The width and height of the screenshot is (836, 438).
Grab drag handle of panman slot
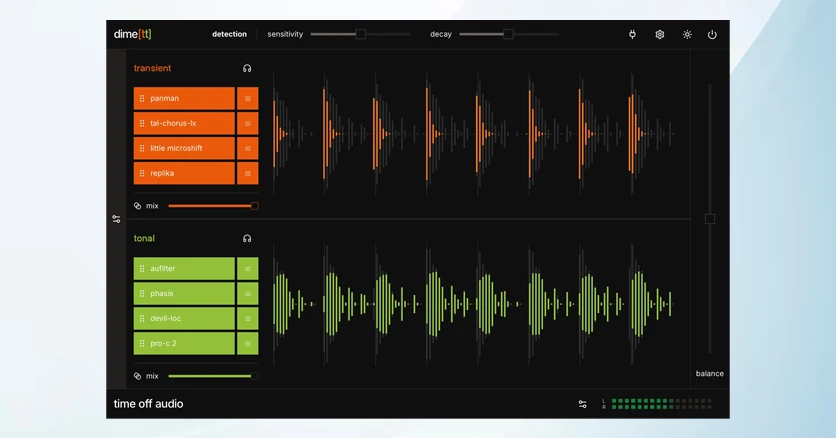click(x=142, y=99)
